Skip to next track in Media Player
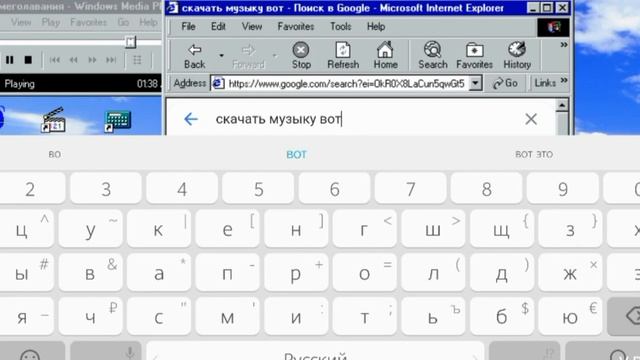Image resolution: width=640 pixels, height=360 pixels. 111,60
